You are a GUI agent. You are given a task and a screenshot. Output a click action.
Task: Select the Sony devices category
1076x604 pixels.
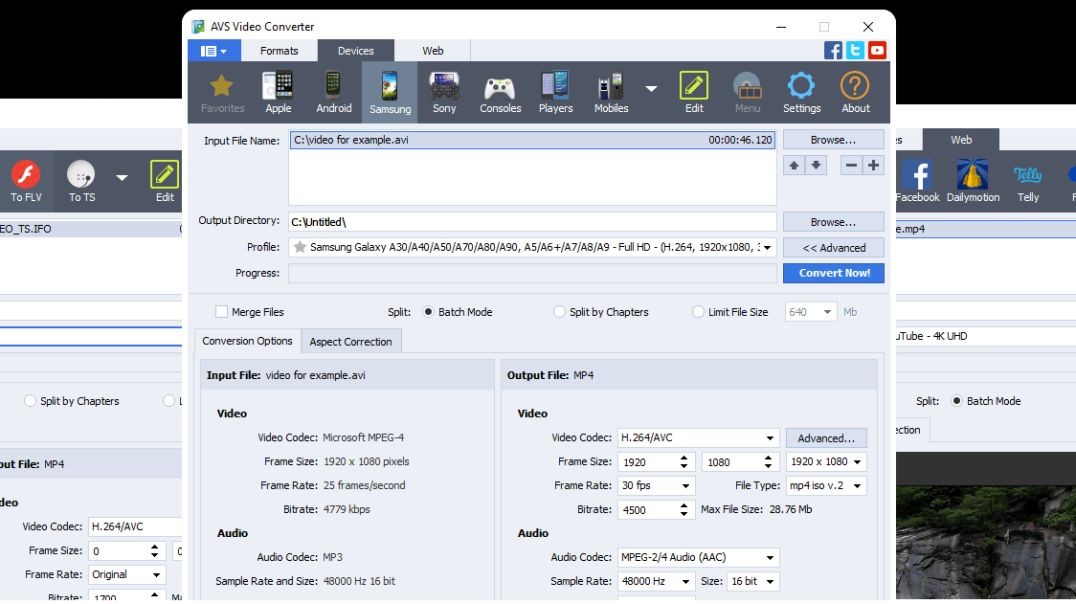coord(444,93)
